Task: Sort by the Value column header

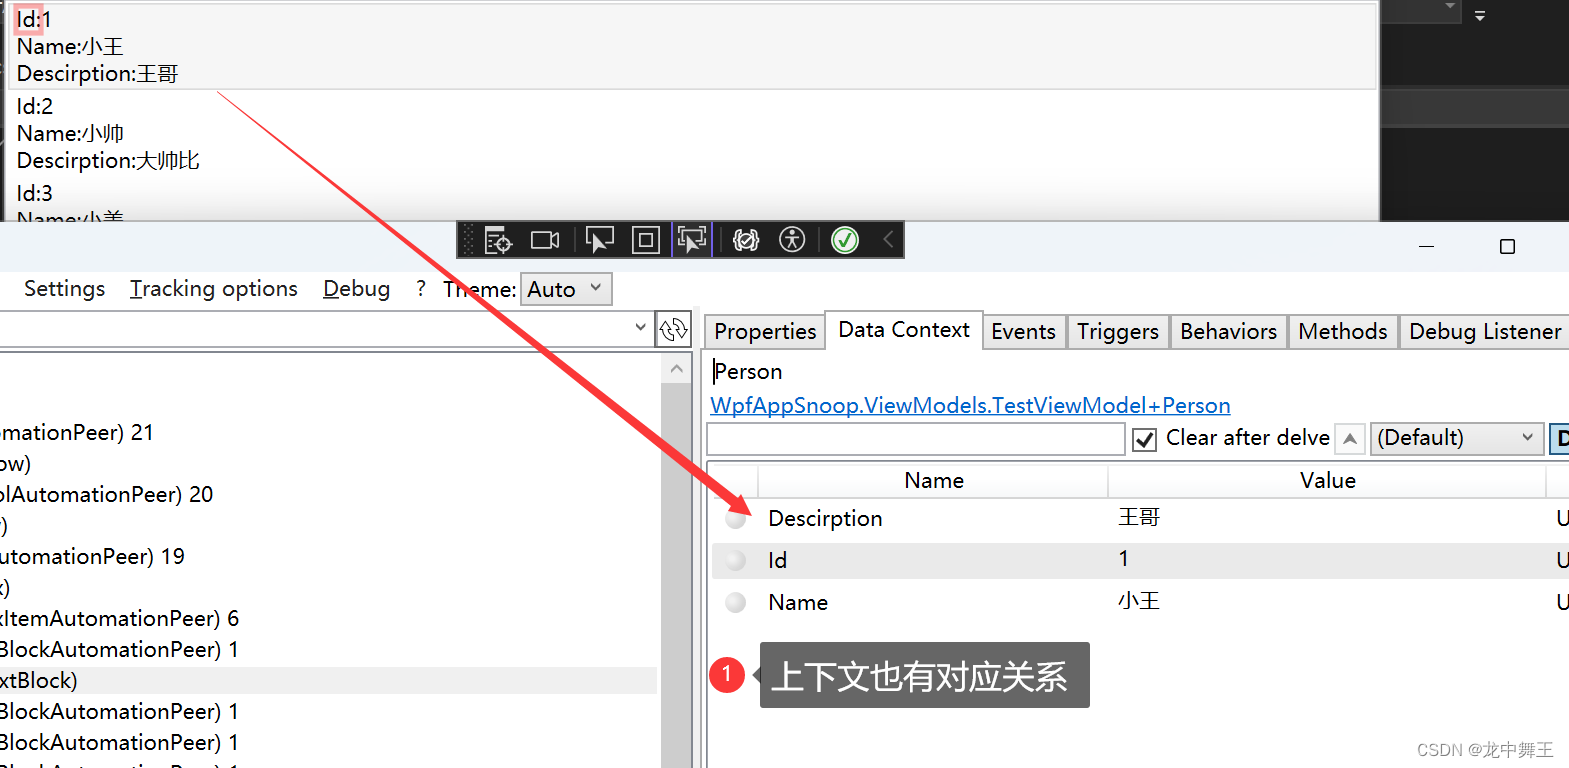Action: [1327, 480]
